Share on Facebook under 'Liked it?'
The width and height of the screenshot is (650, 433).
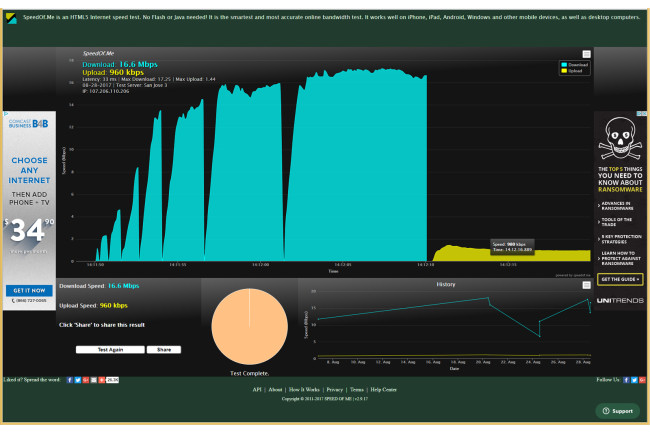click(69, 380)
